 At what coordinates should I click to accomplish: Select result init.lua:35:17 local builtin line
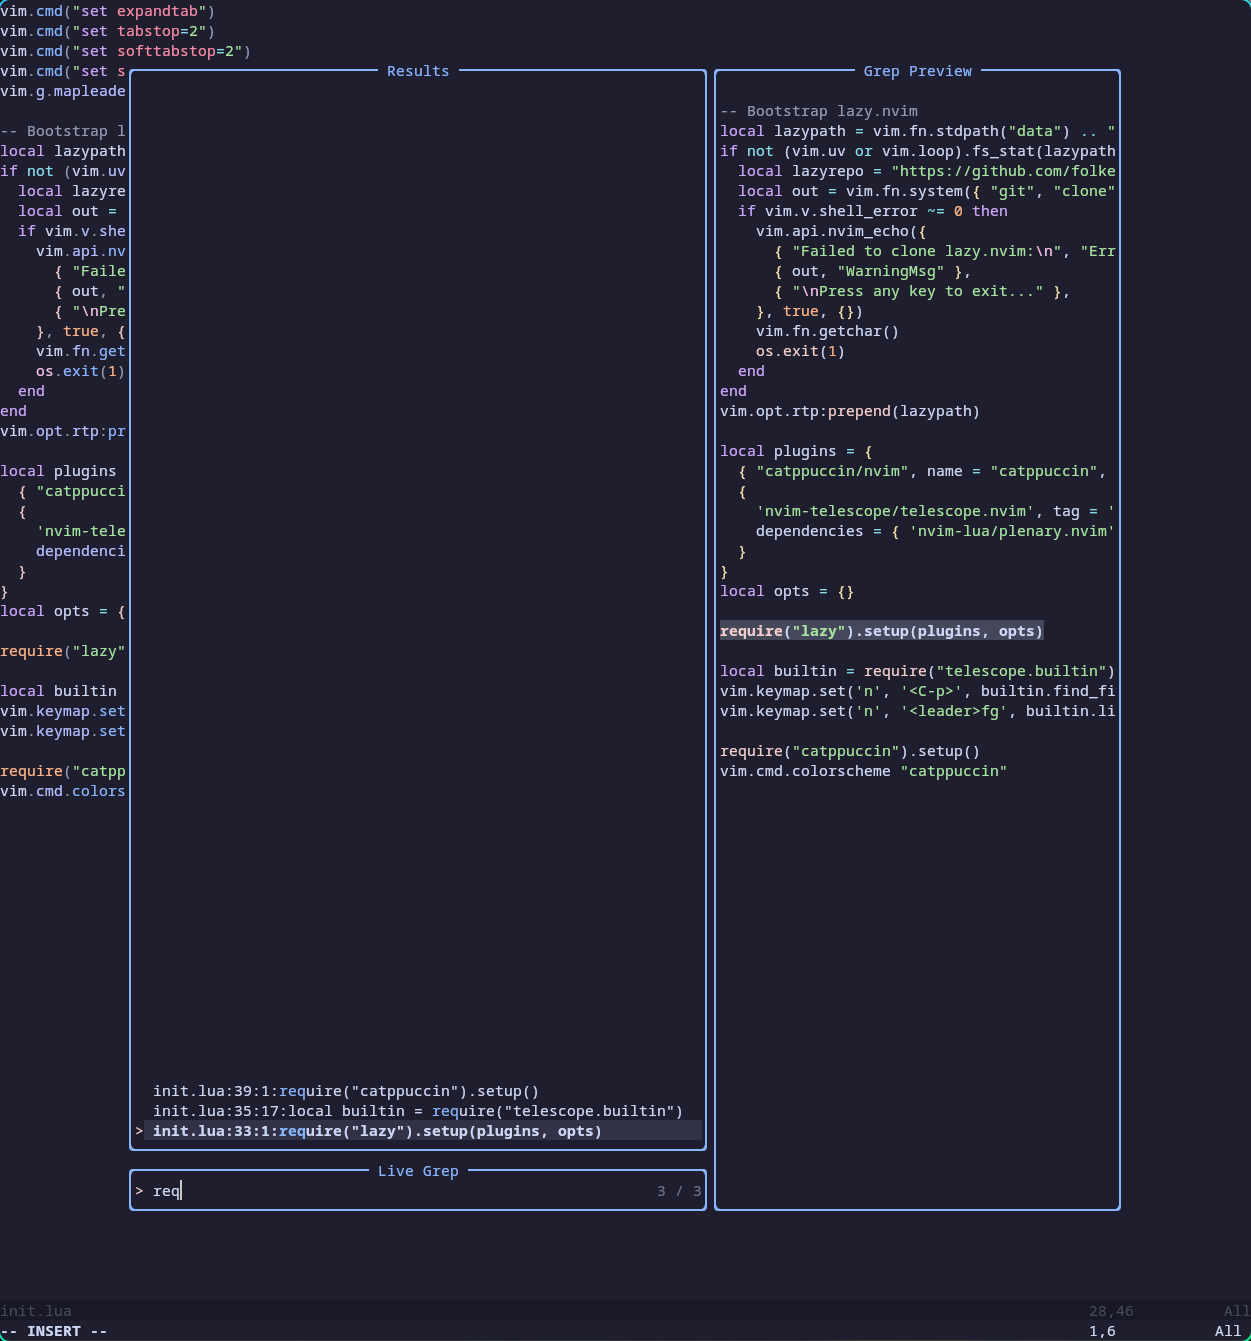[x=418, y=1111]
